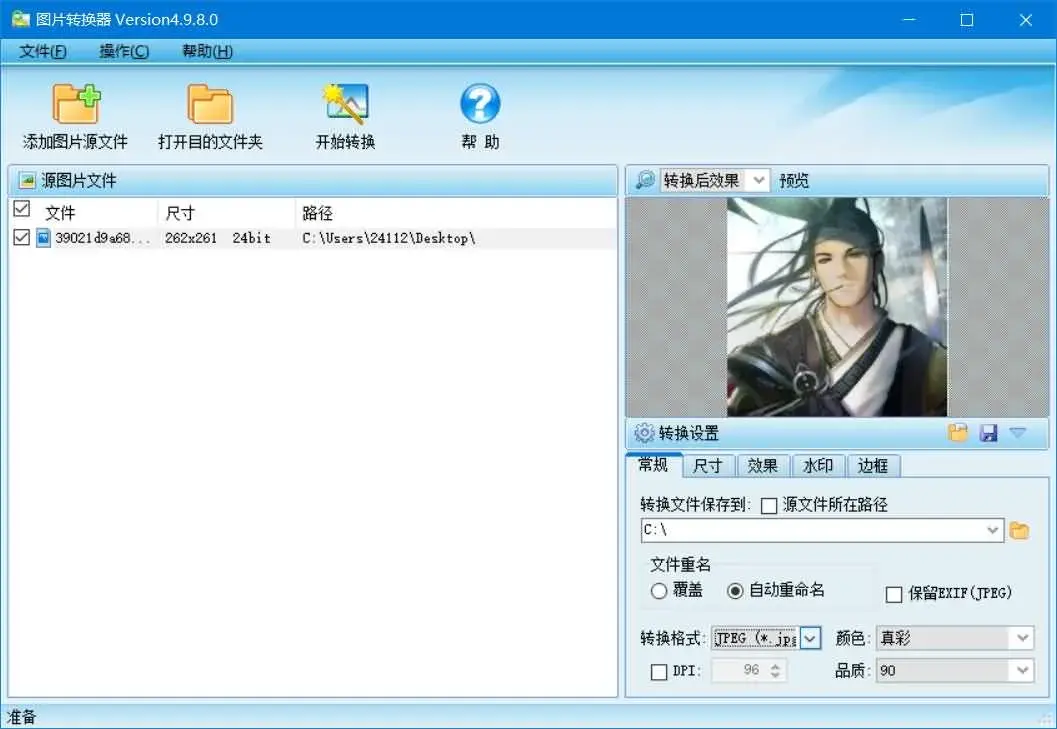
Task: Save settings with the floppy disk icon
Action: (x=988, y=433)
